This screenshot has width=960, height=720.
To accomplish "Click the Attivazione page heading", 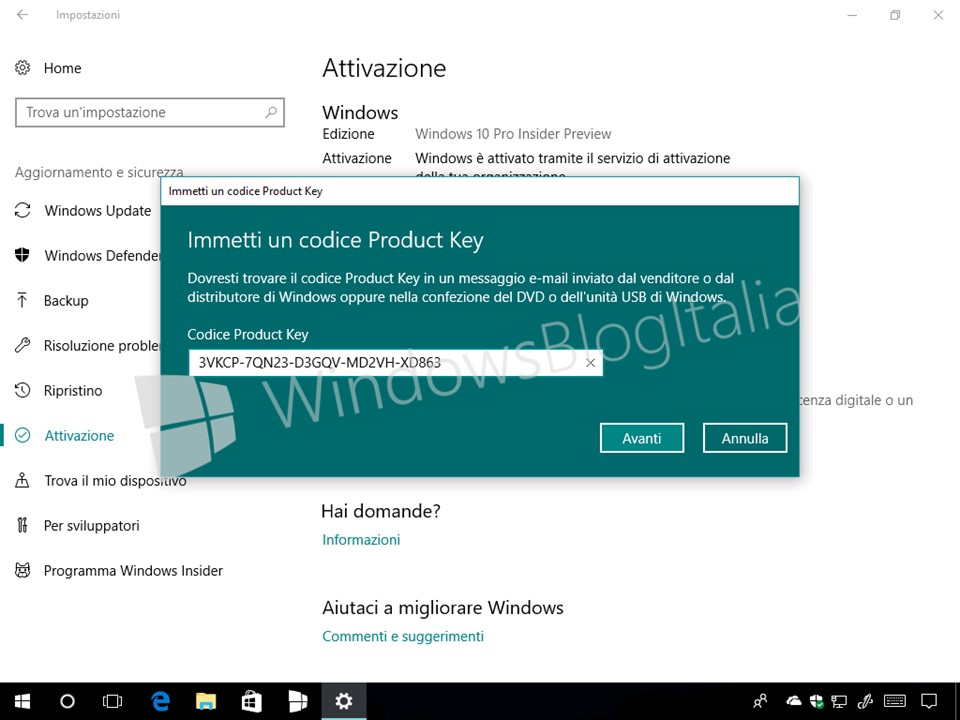I will [384, 68].
